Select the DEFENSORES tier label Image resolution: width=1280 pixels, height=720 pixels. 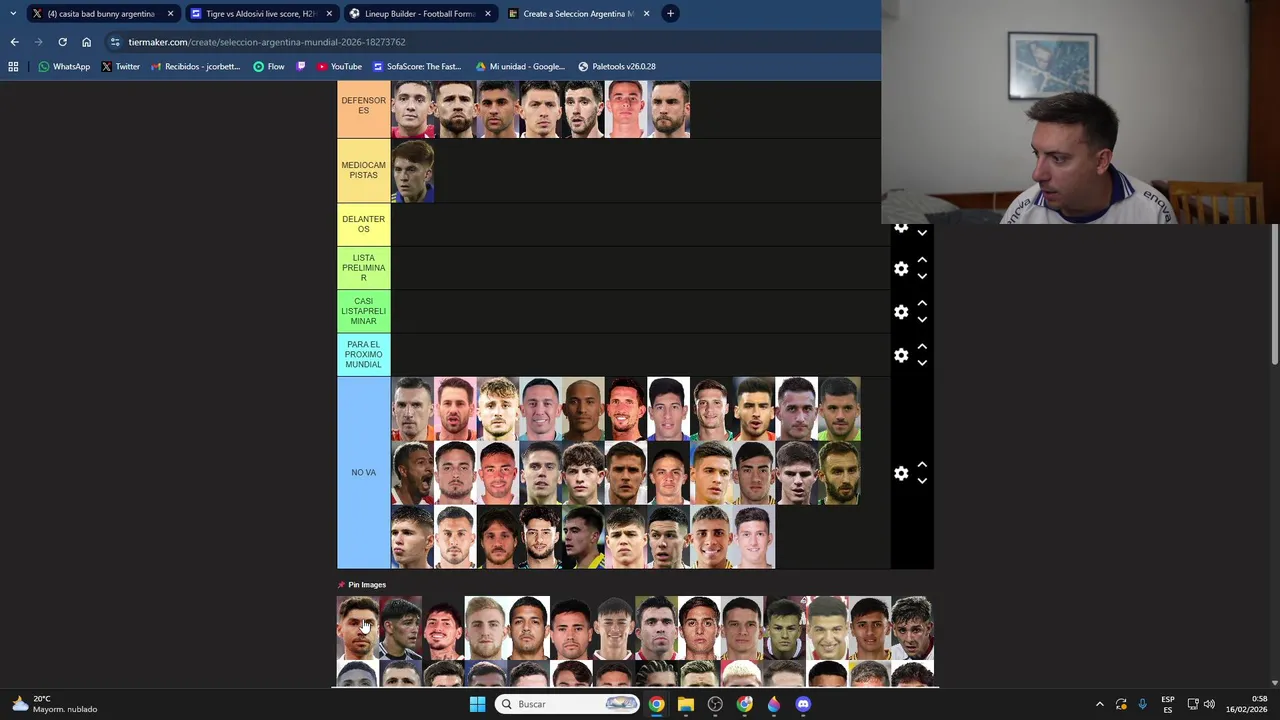tap(363, 108)
